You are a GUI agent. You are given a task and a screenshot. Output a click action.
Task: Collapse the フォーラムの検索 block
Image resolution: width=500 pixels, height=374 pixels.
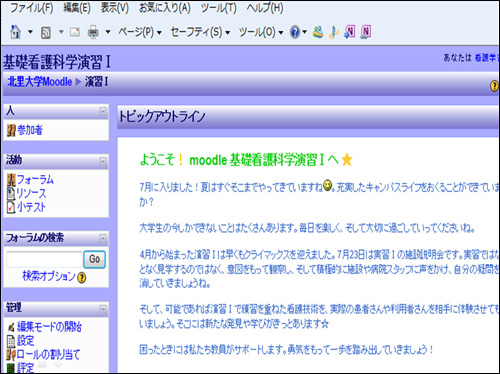[103, 238]
